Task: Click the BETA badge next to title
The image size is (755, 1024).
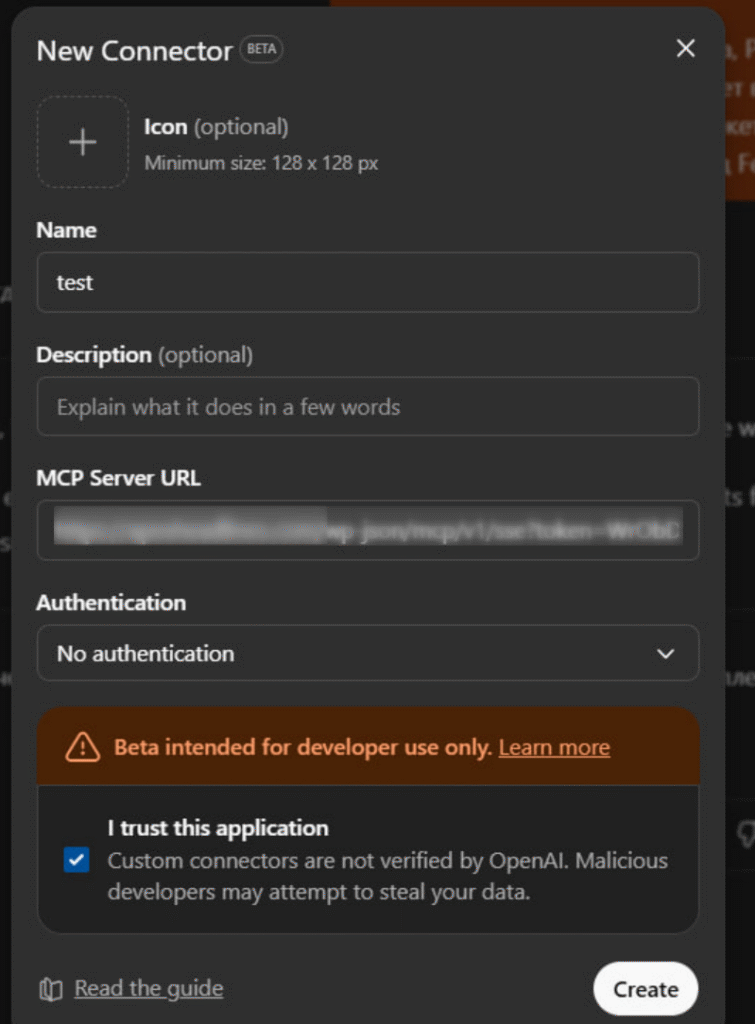Action: (260, 50)
